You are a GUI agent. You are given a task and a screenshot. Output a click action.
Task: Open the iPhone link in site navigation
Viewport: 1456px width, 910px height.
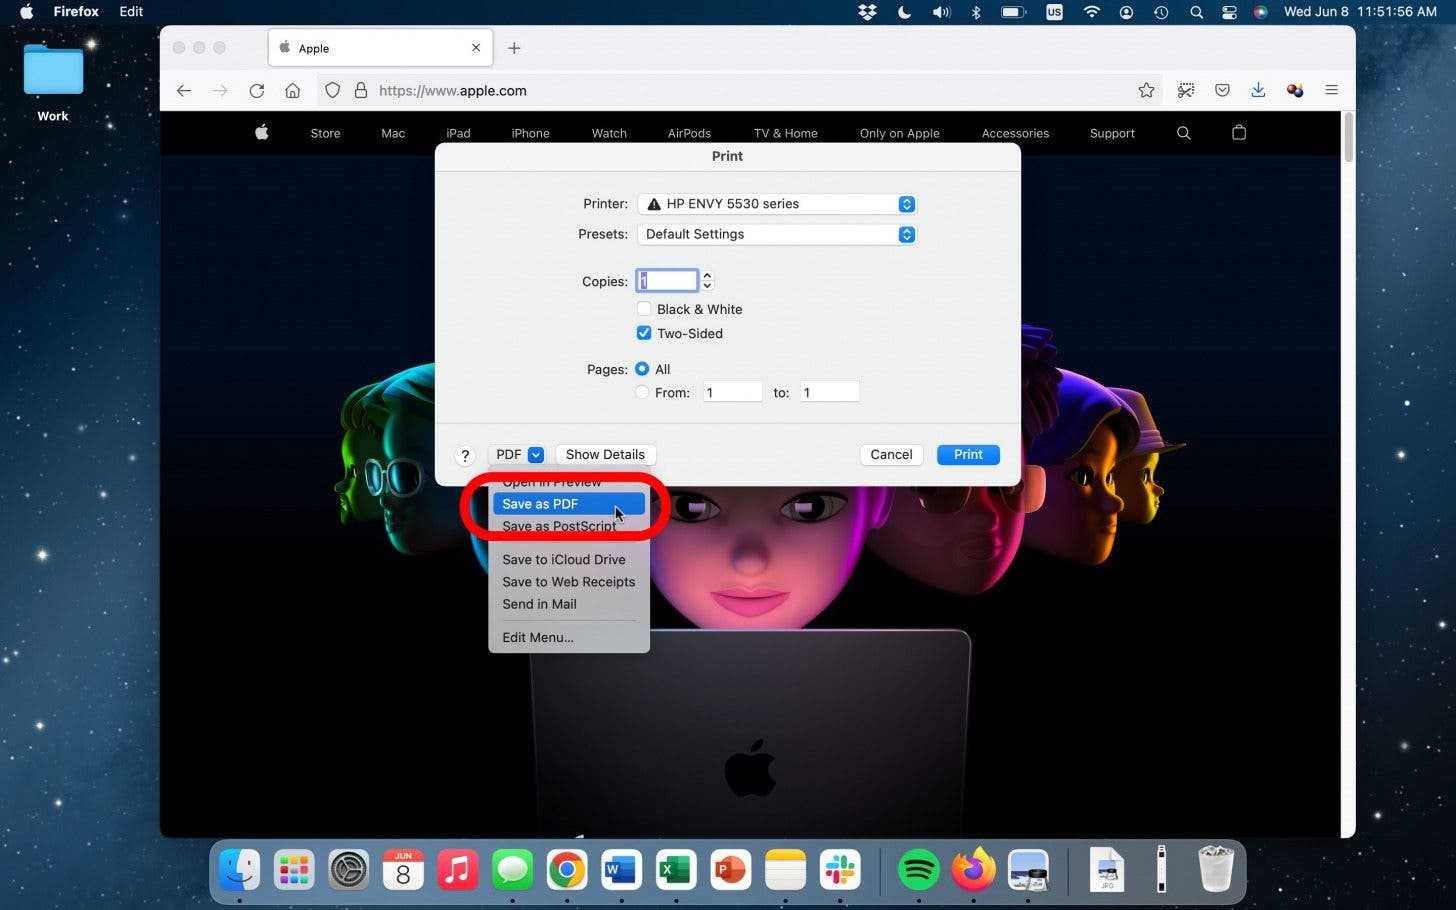tap(530, 133)
